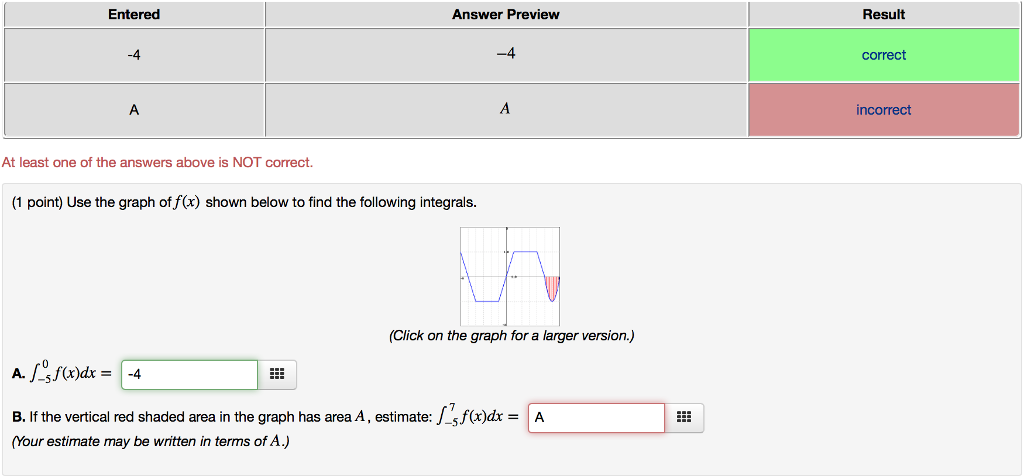Open the equation editor grid icon for part B
Viewport: 1024px width, 476px height.
(684, 418)
